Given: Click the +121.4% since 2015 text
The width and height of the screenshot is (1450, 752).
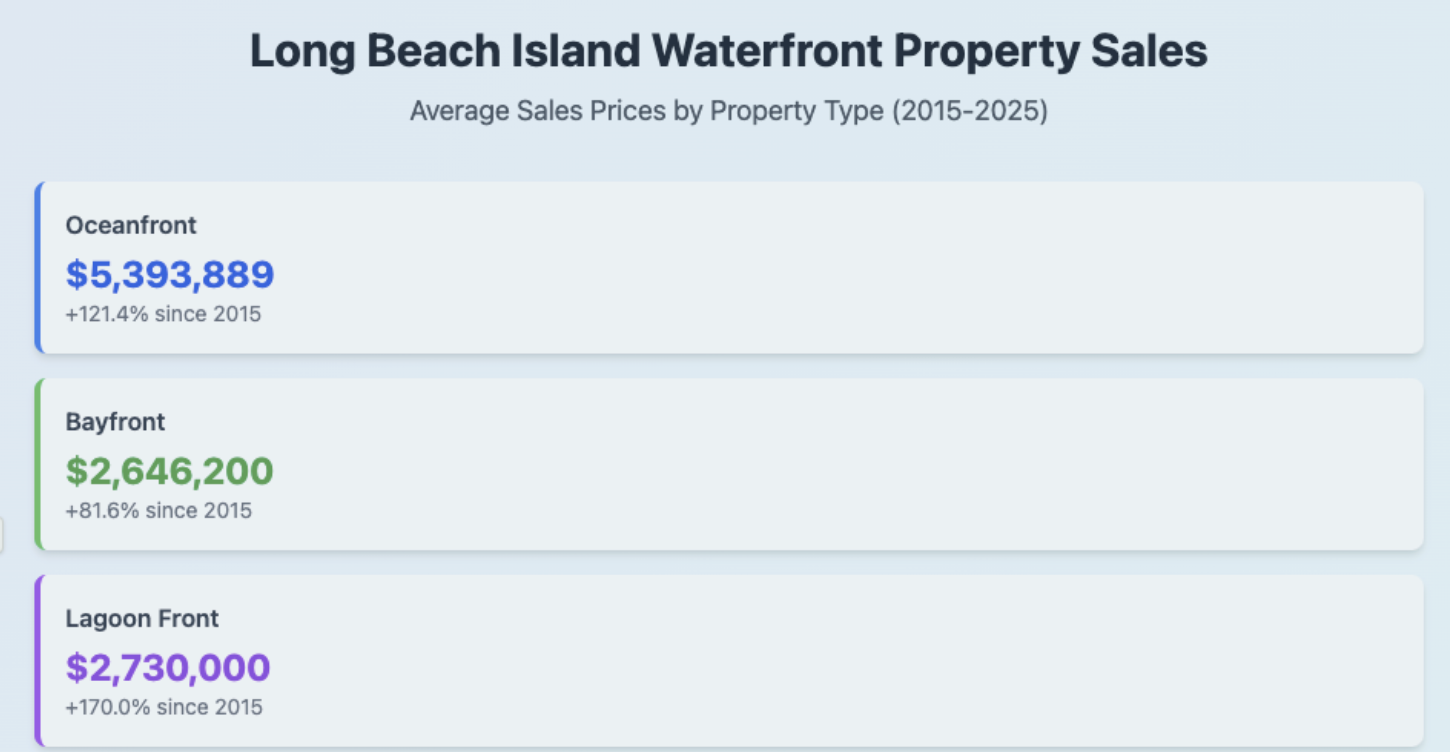Looking at the screenshot, I should [x=163, y=314].
